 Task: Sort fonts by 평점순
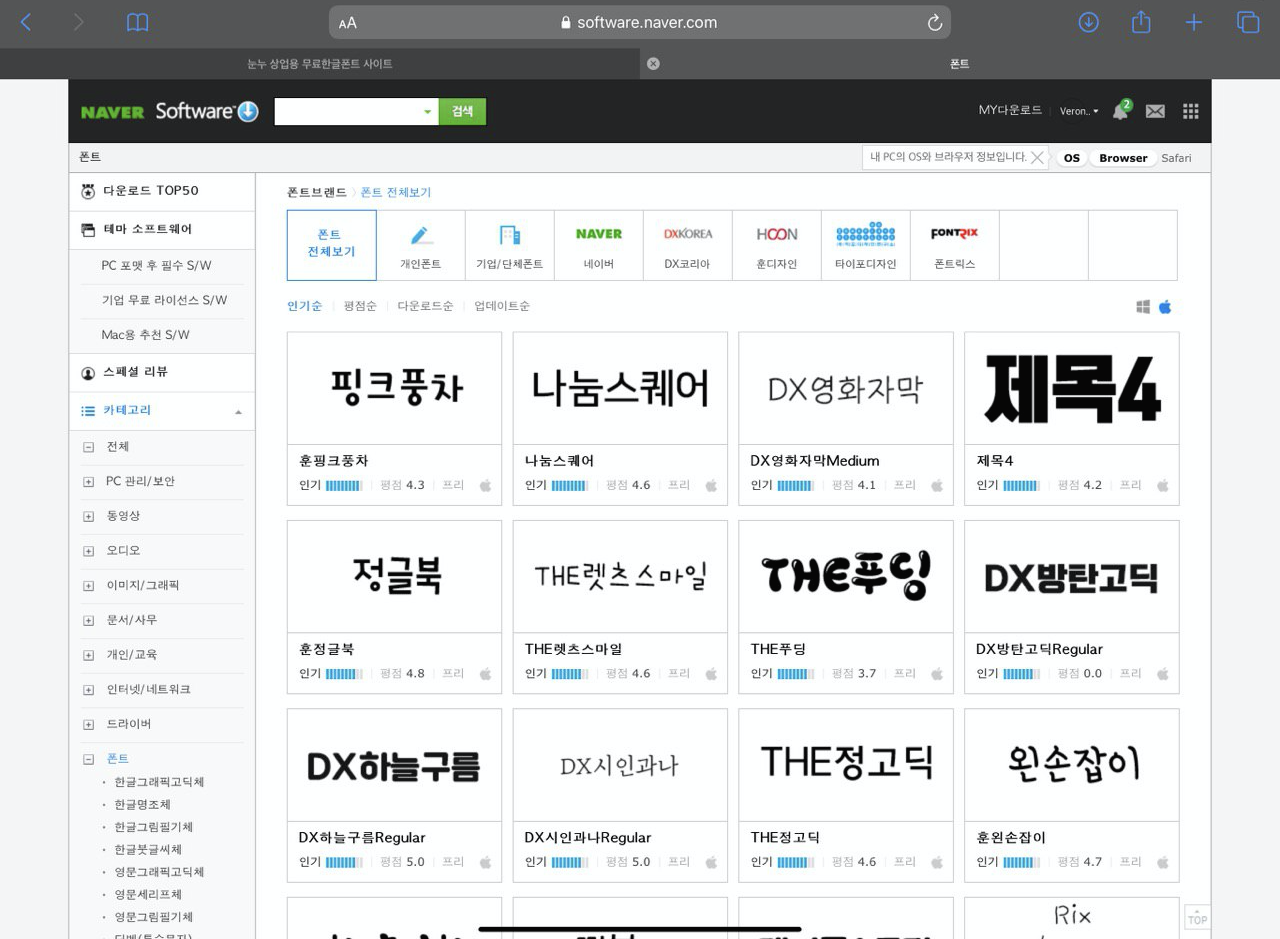[x=360, y=306]
